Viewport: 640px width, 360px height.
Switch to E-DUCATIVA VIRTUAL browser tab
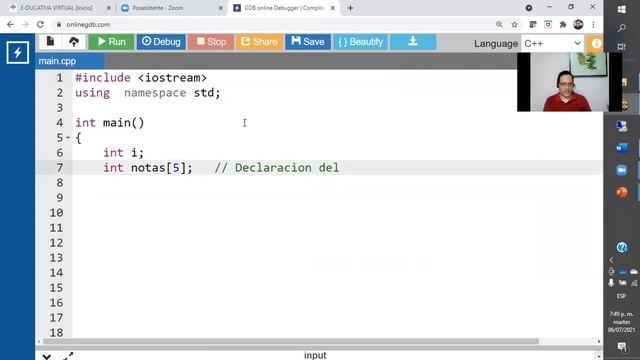pyautogui.click(x=56, y=8)
